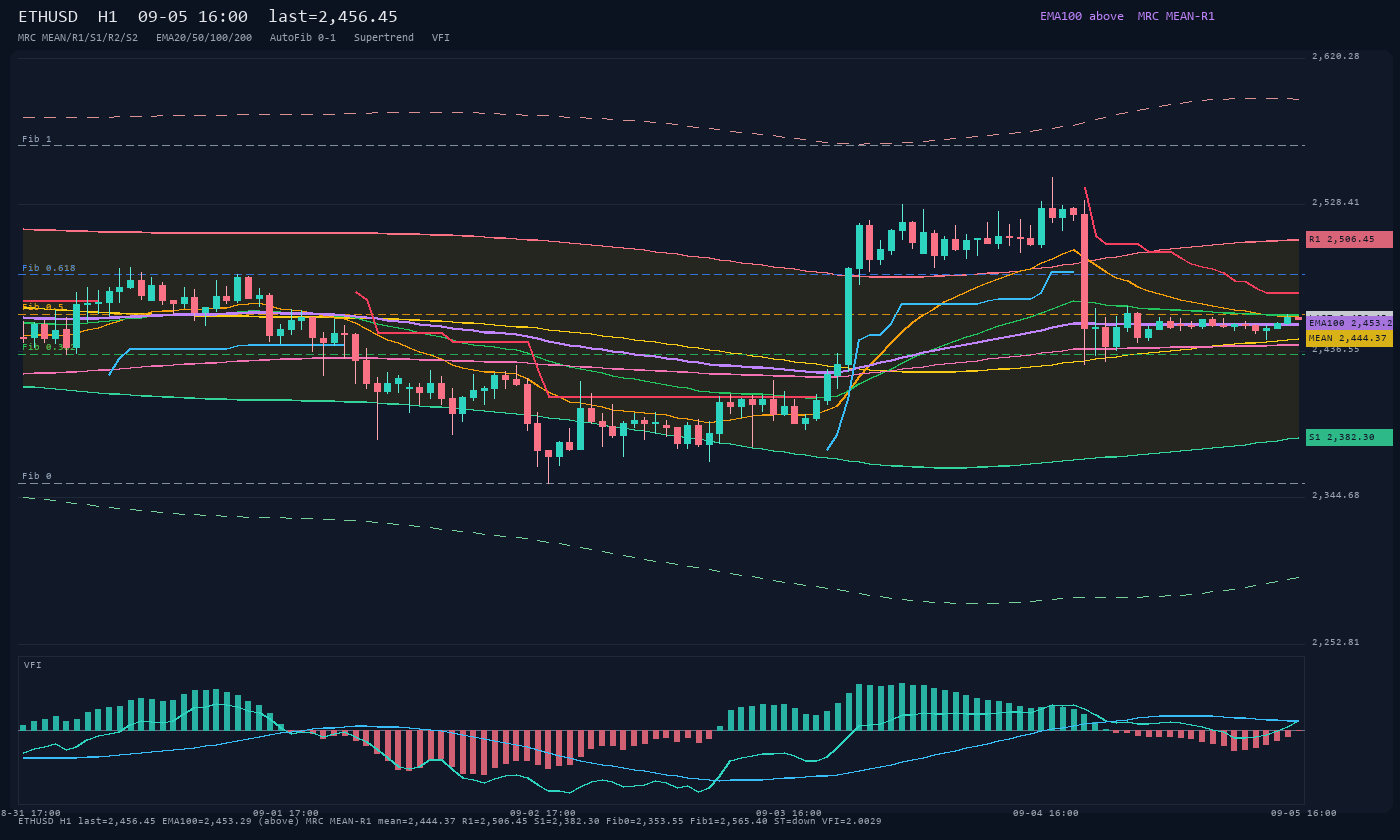This screenshot has height=840, width=1400.
Task: Select the purple EMA100 above status text
Action: [1082, 16]
